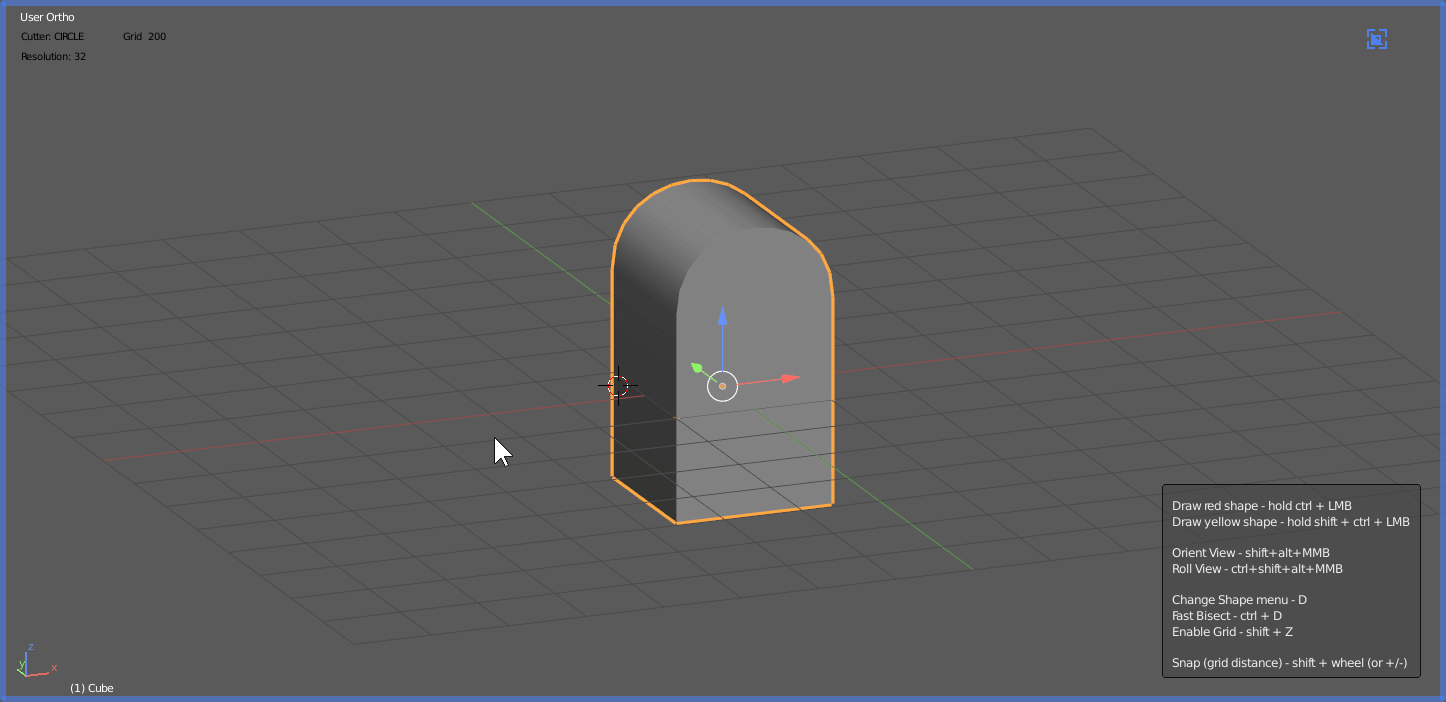This screenshot has width=1446, height=702.
Task: Click the blue fullscreen icon in the viewport corner
Action: [1377, 39]
